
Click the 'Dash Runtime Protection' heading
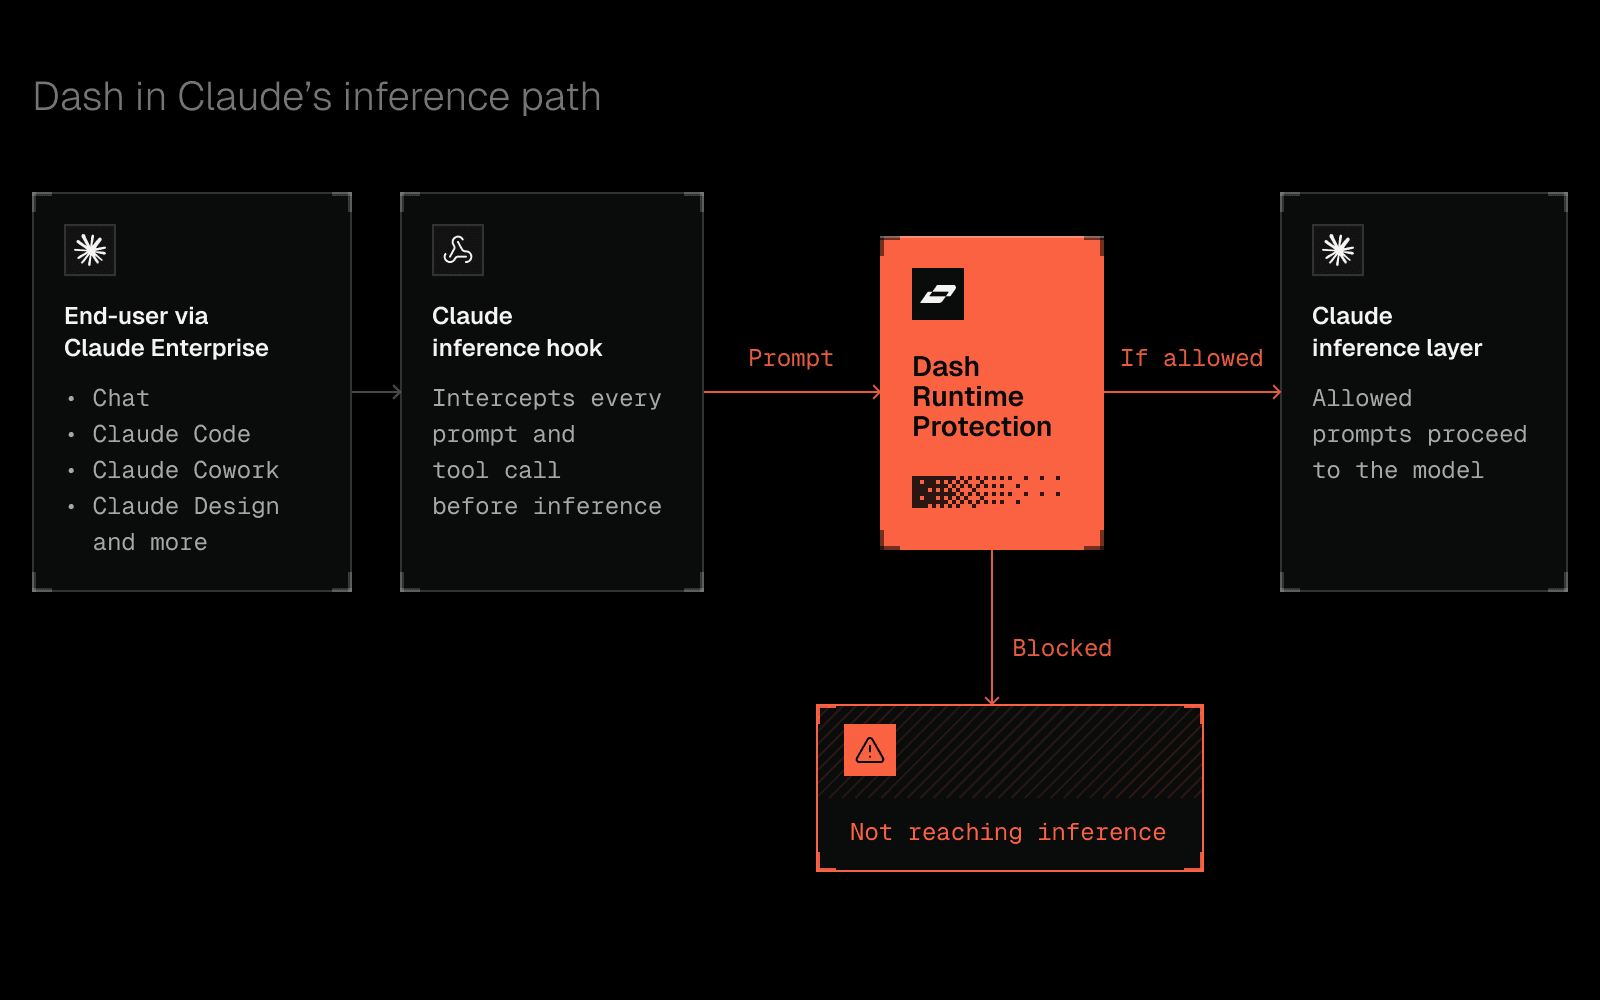click(x=982, y=397)
